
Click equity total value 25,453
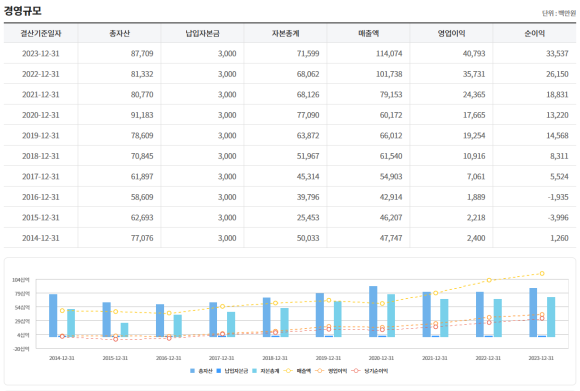308,218
